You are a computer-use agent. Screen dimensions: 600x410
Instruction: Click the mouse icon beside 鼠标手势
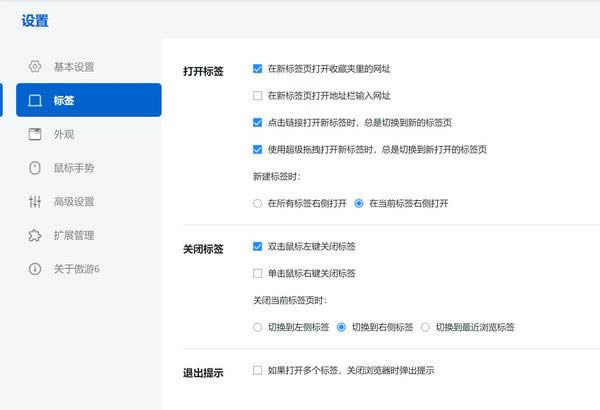pyautogui.click(x=35, y=168)
